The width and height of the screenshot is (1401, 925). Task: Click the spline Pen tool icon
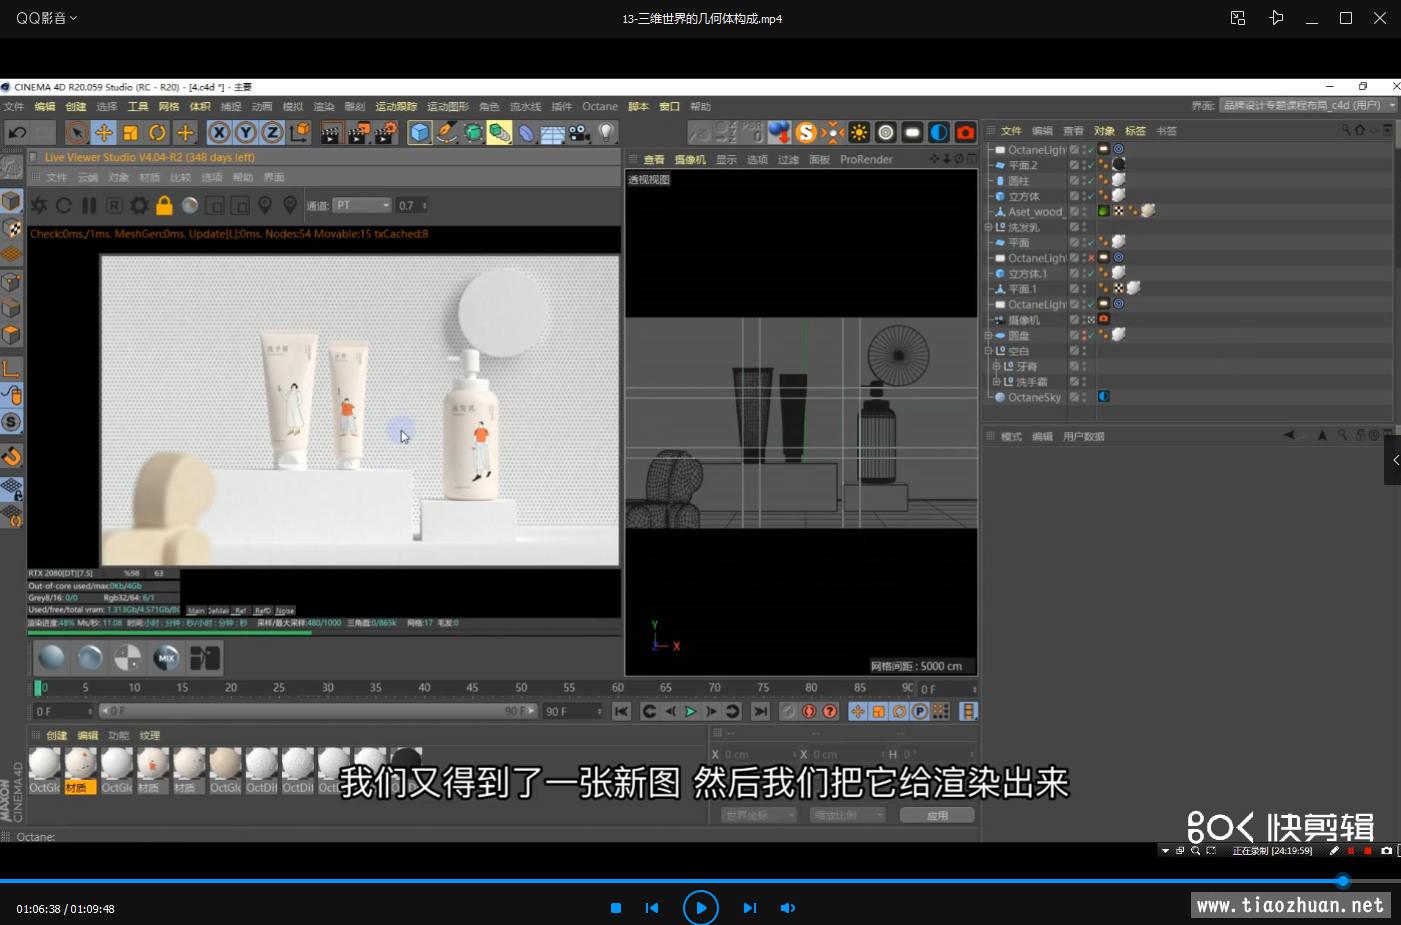point(447,132)
